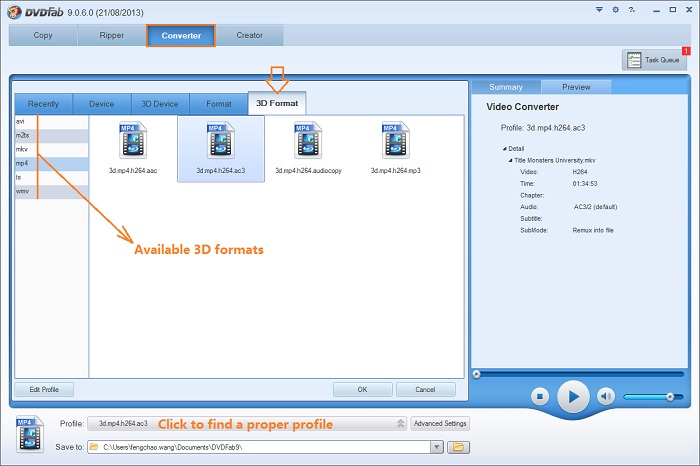This screenshot has width=700, height=466.
Task: Click the Edit Profile button
Action: pyautogui.click(x=44, y=389)
